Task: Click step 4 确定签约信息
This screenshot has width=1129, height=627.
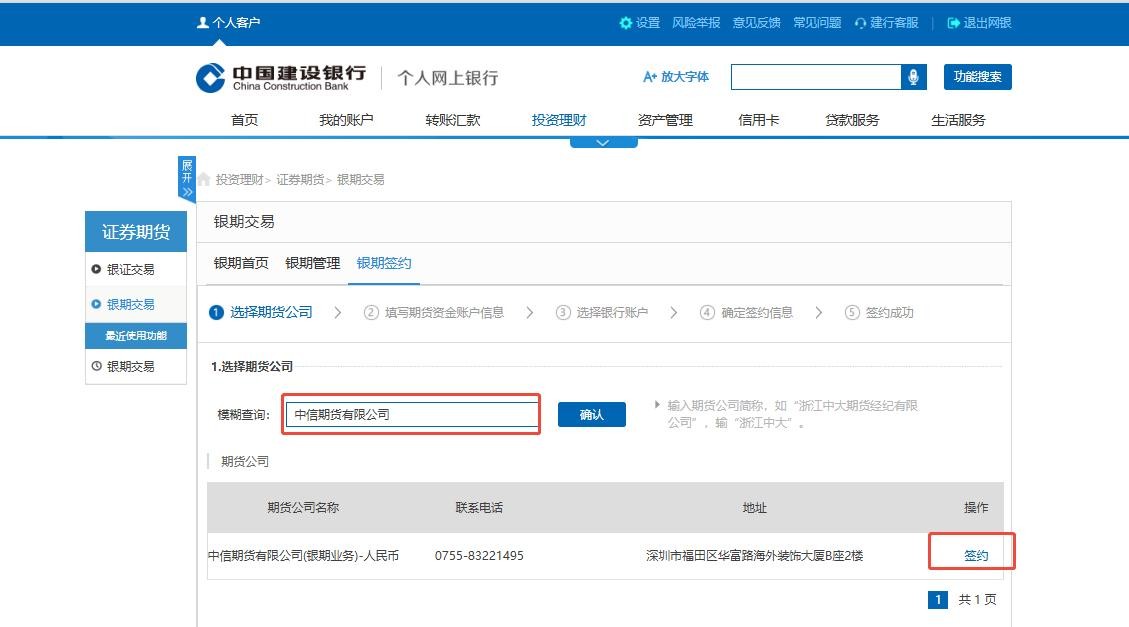Action: click(747, 312)
